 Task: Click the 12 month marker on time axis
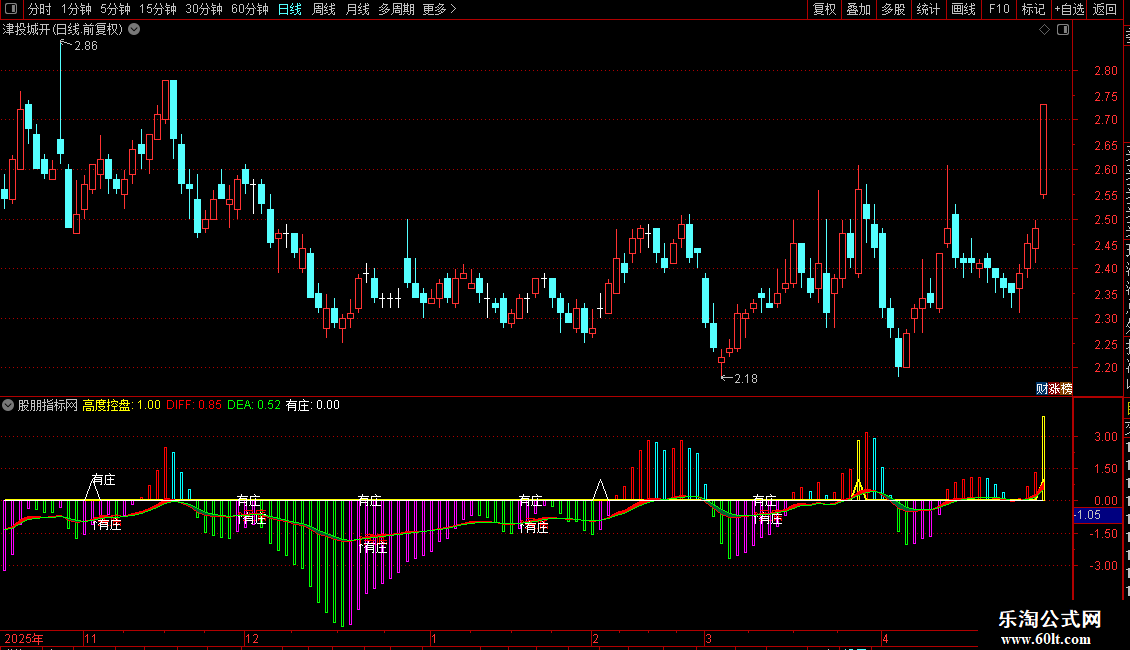pos(252,638)
